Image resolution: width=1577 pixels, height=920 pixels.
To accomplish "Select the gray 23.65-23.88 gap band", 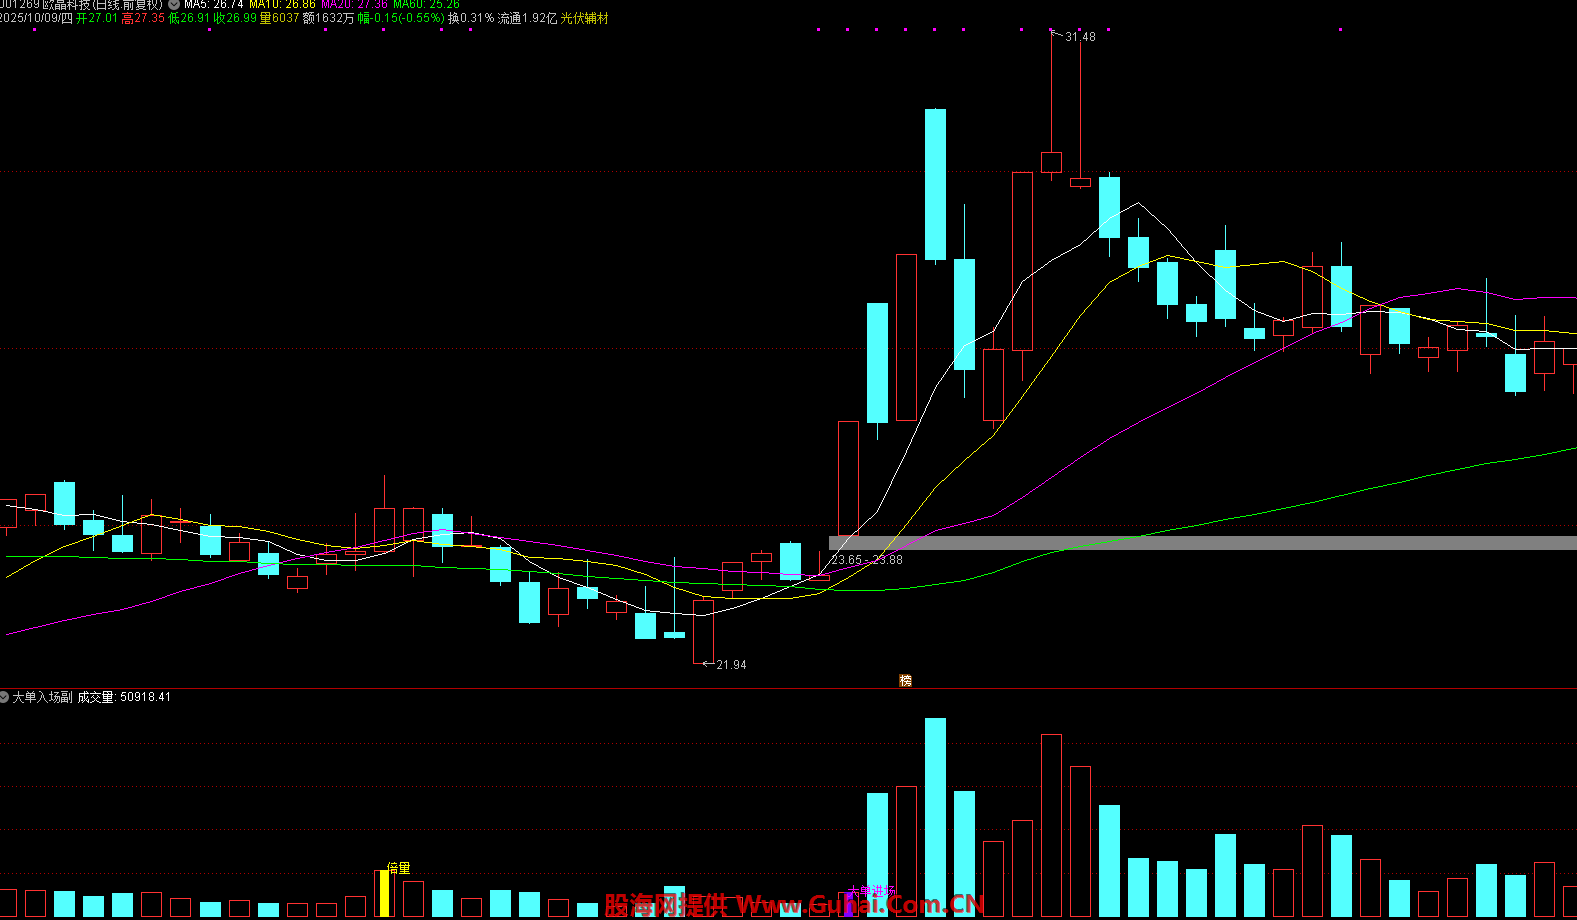I will point(1200,543).
